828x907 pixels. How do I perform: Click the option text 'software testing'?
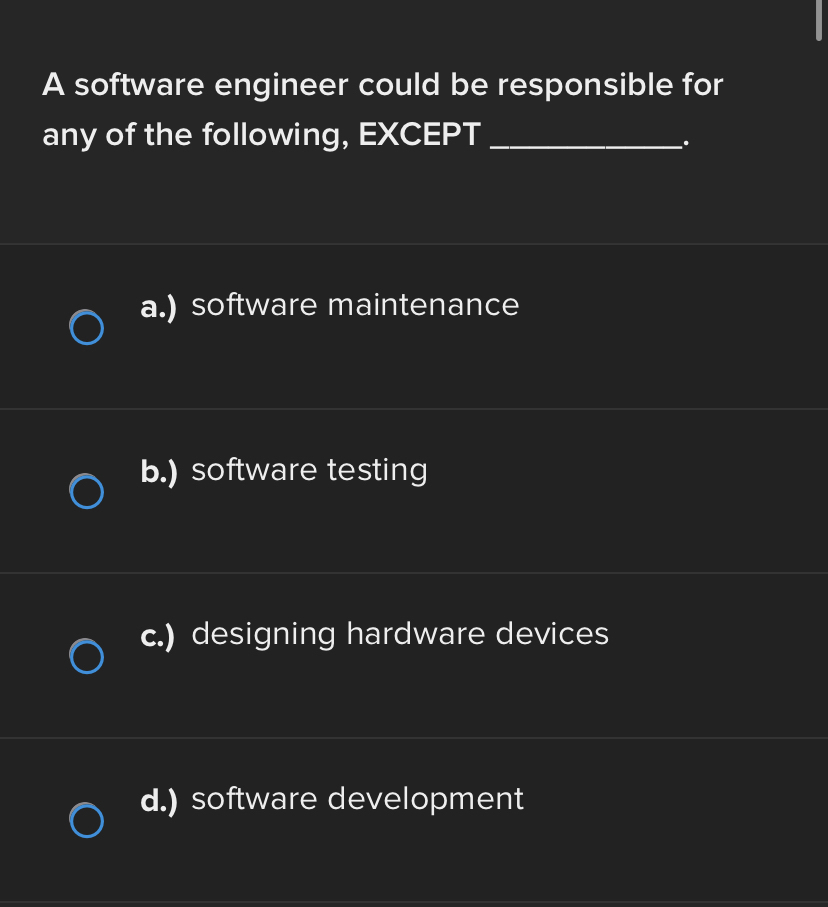point(308,470)
